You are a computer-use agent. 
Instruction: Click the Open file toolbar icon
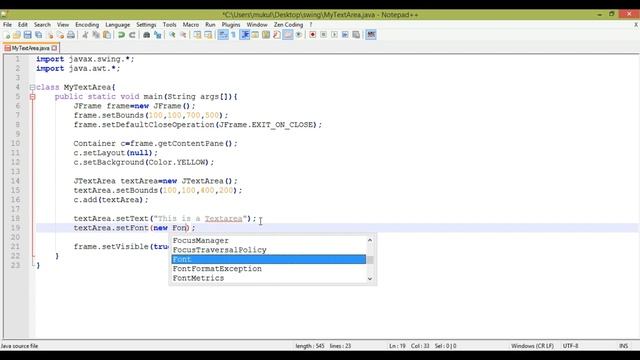(17, 35)
